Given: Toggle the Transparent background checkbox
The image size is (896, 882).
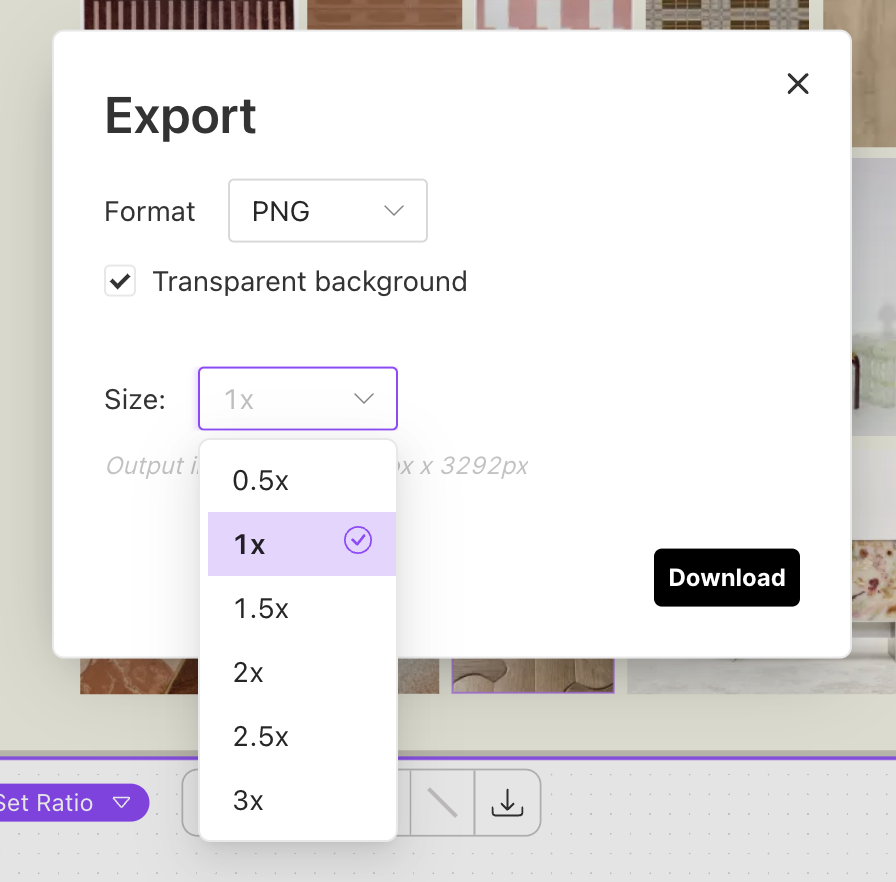Looking at the screenshot, I should point(120,281).
